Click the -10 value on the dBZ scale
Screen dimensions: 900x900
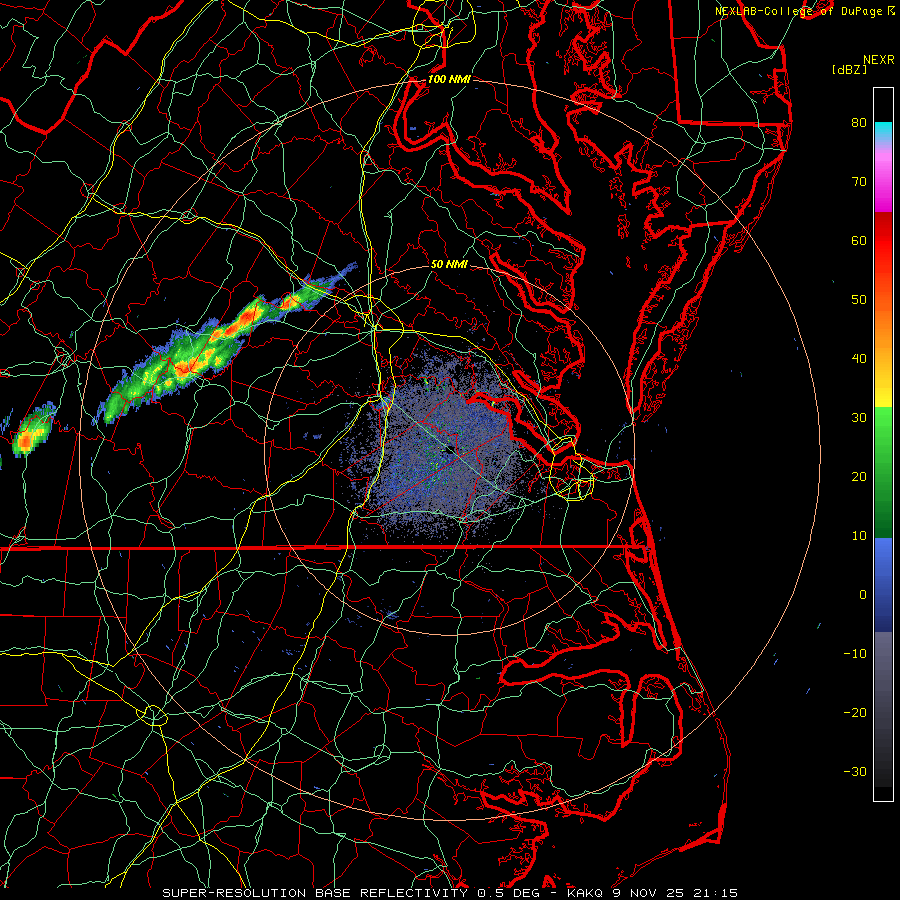click(x=855, y=654)
